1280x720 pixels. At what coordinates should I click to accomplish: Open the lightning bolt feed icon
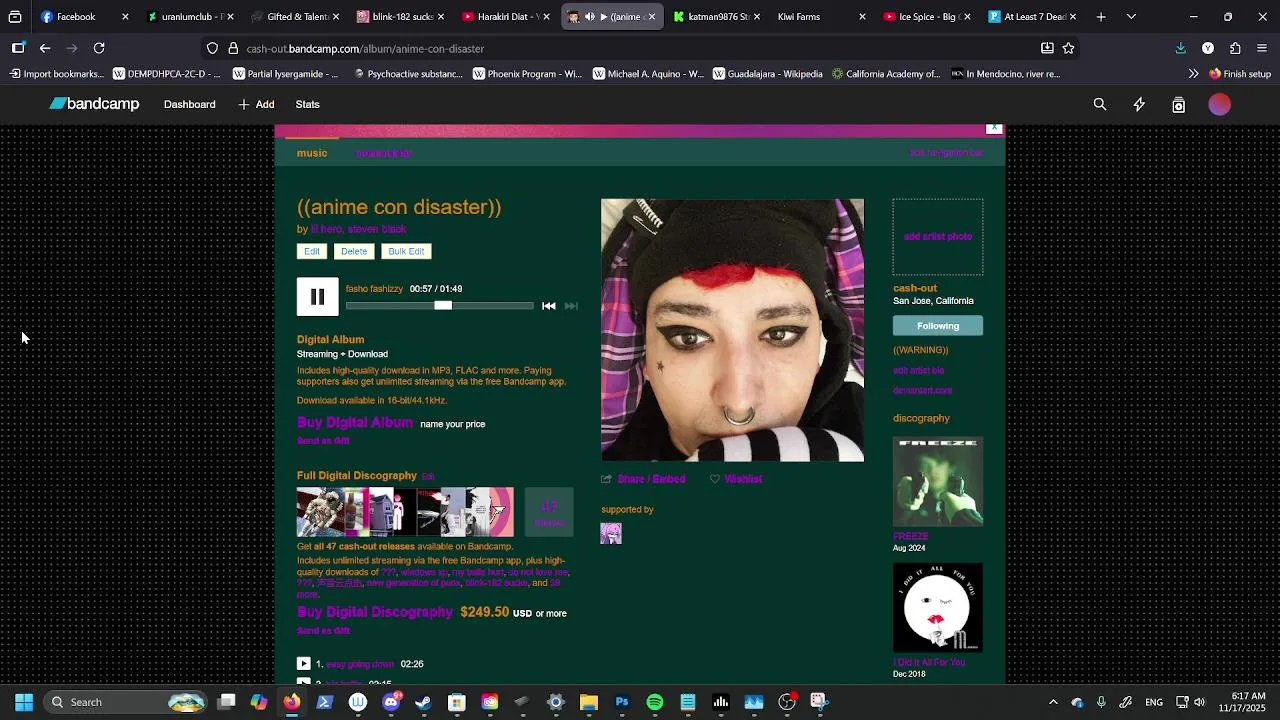pos(1139,104)
